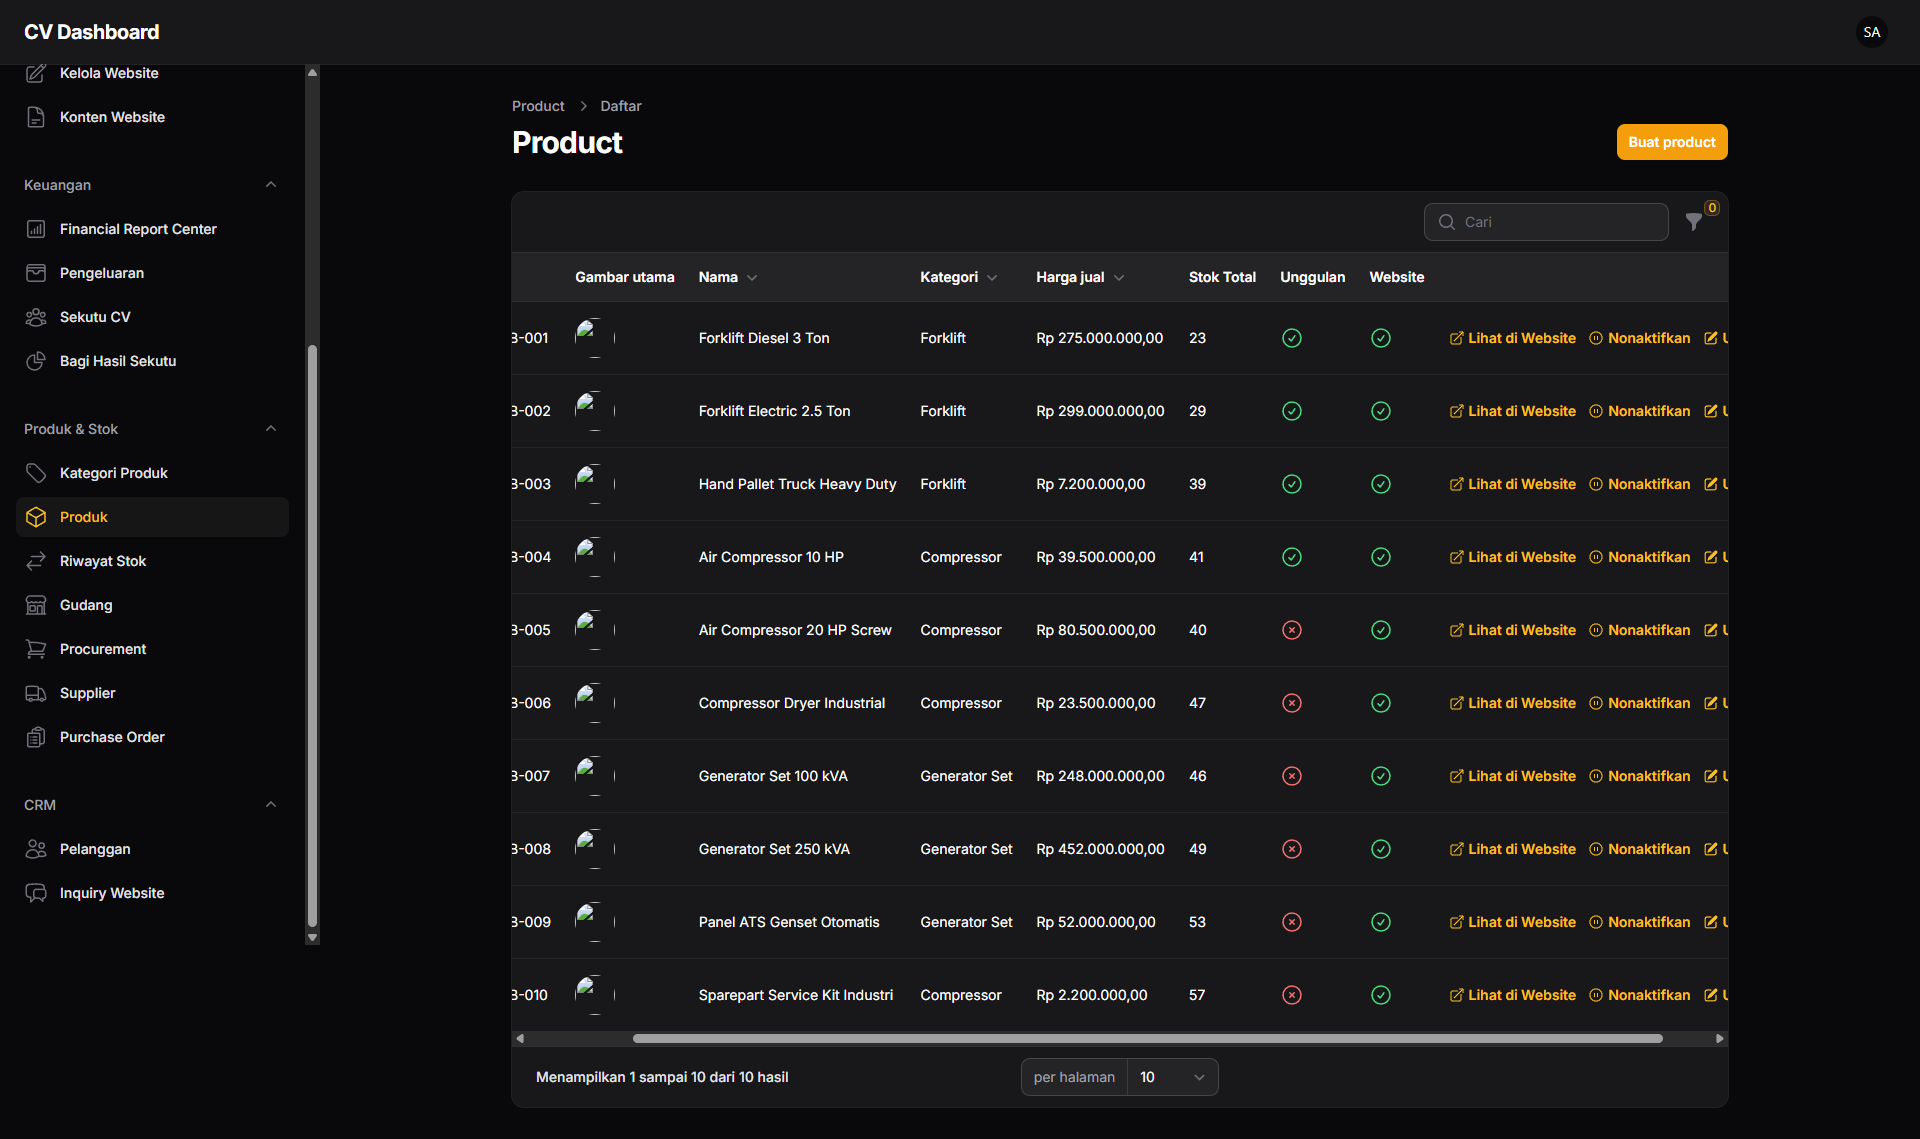Click the filter funnel icon
Image resolution: width=1920 pixels, height=1139 pixels.
pyautogui.click(x=1693, y=222)
